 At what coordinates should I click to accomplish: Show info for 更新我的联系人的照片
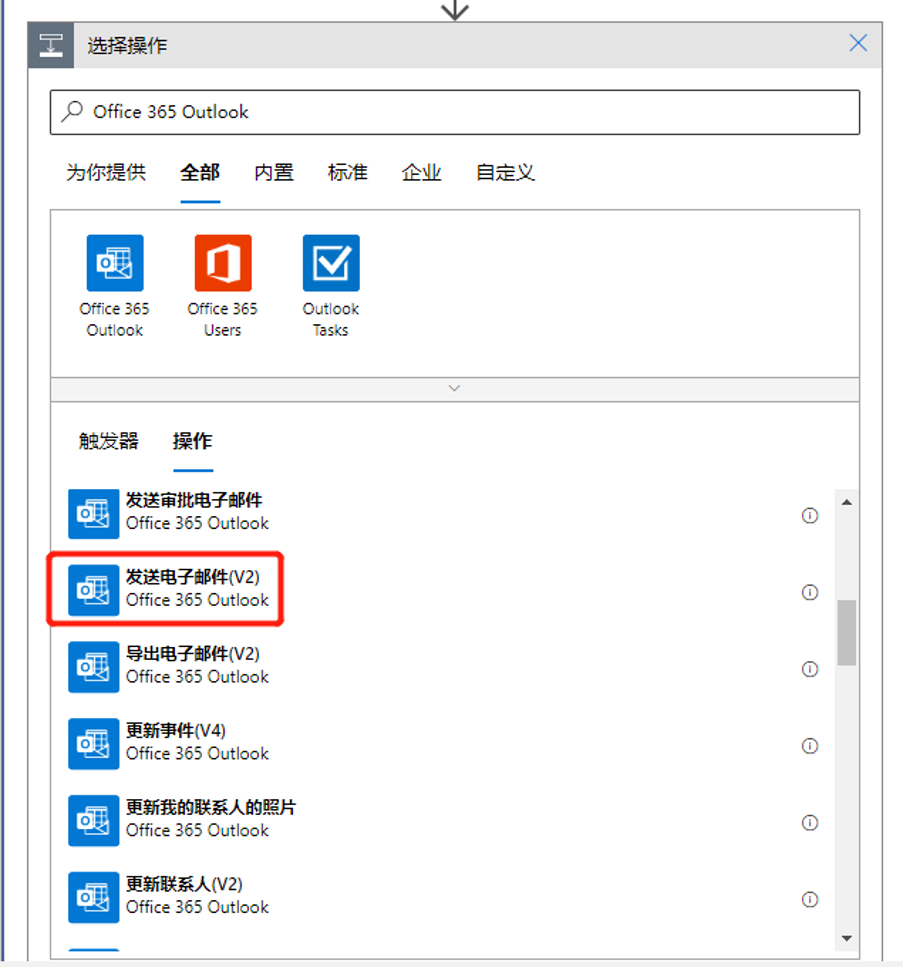point(810,823)
